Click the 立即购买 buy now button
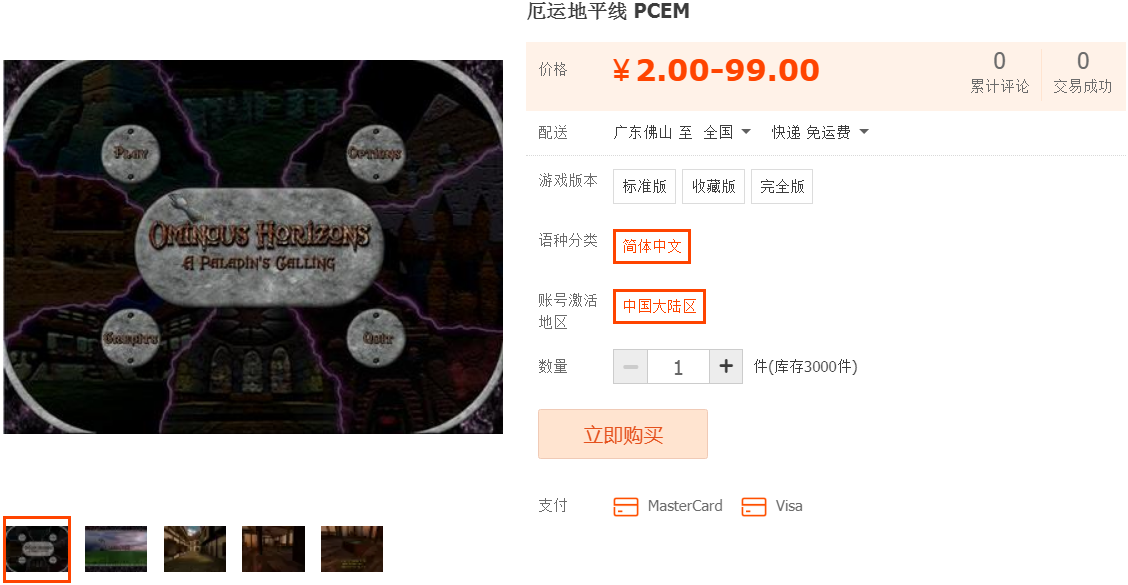This screenshot has height=585, width=1128. tap(623, 434)
